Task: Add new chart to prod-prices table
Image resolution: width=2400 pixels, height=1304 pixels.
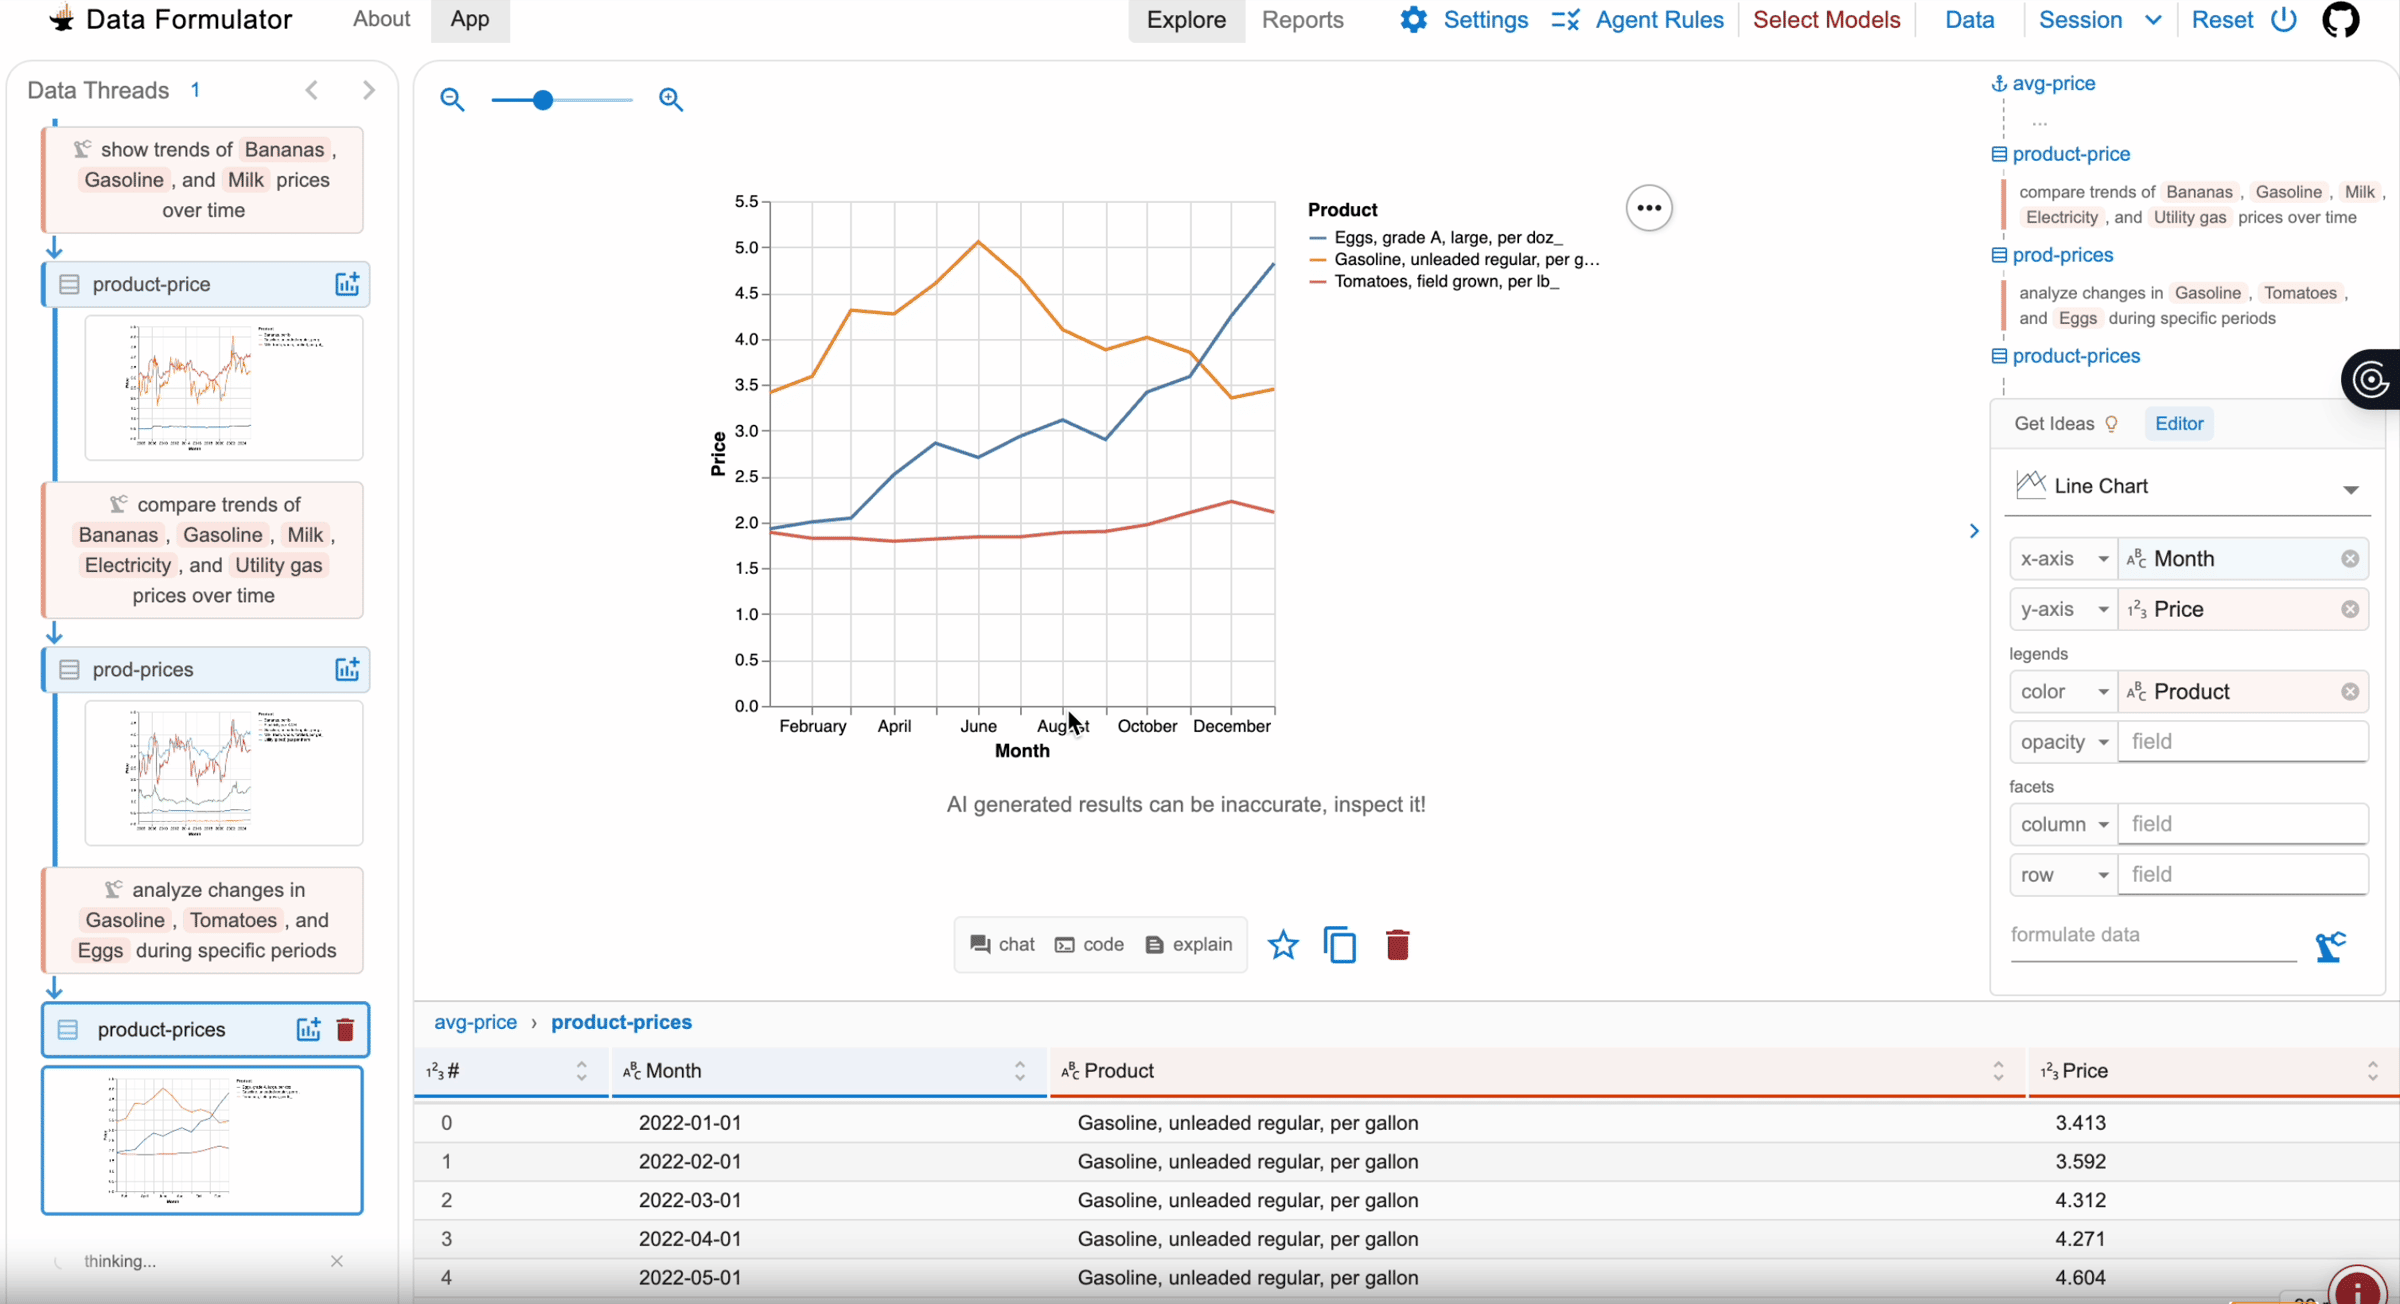Action: click(347, 670)
